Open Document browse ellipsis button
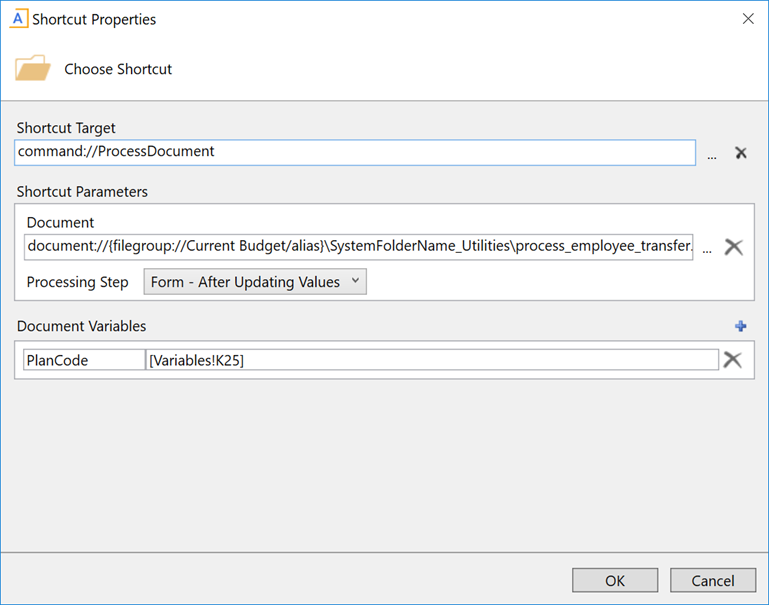769x605 pixels. click(x=707, y=248)
